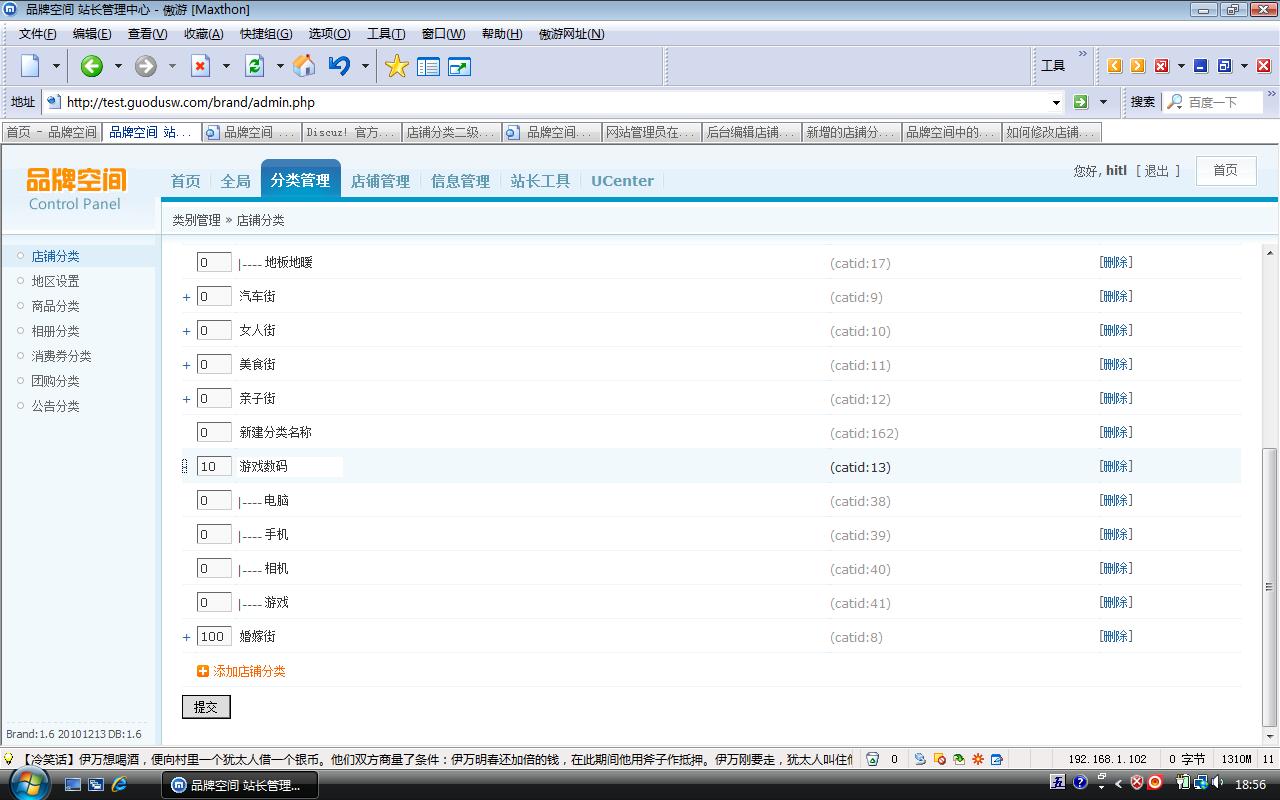Open the address bar URL history dropdown
The image size is (1280, 800).
(1056, 102)
